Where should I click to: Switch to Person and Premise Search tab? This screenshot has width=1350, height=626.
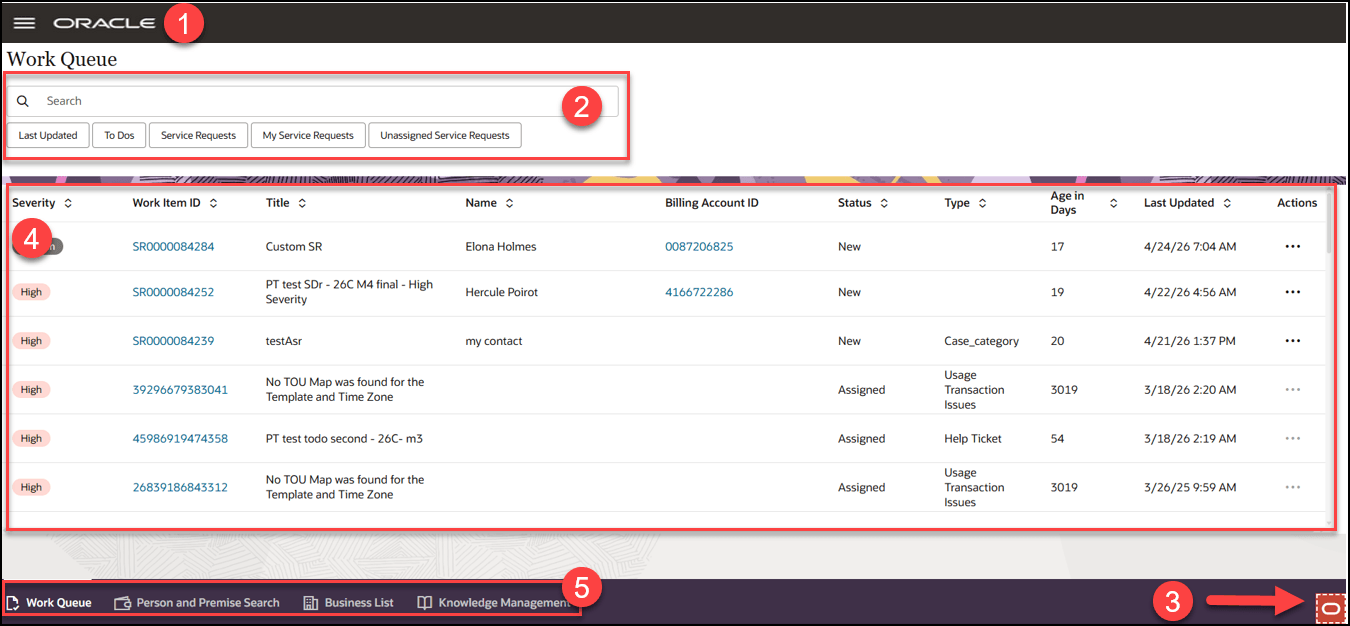pyautogui.click(x=197, y=603)
